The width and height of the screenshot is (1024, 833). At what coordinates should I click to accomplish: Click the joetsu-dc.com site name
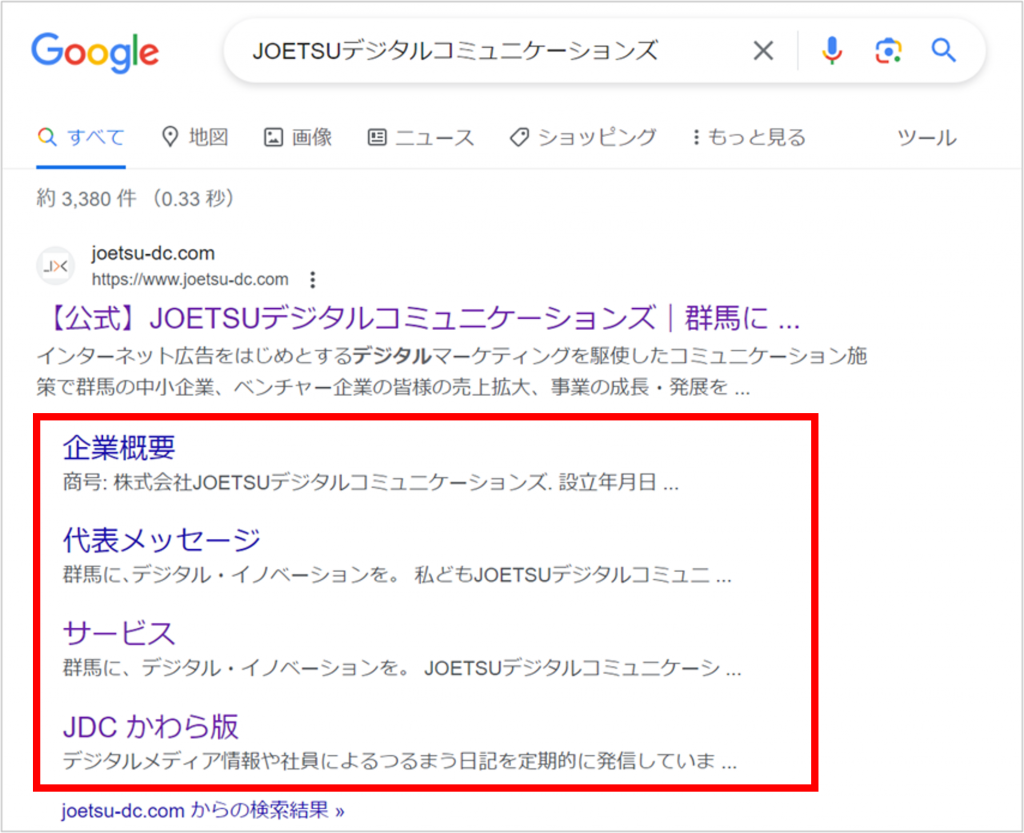pyautogui.click(x=153, y=253)
